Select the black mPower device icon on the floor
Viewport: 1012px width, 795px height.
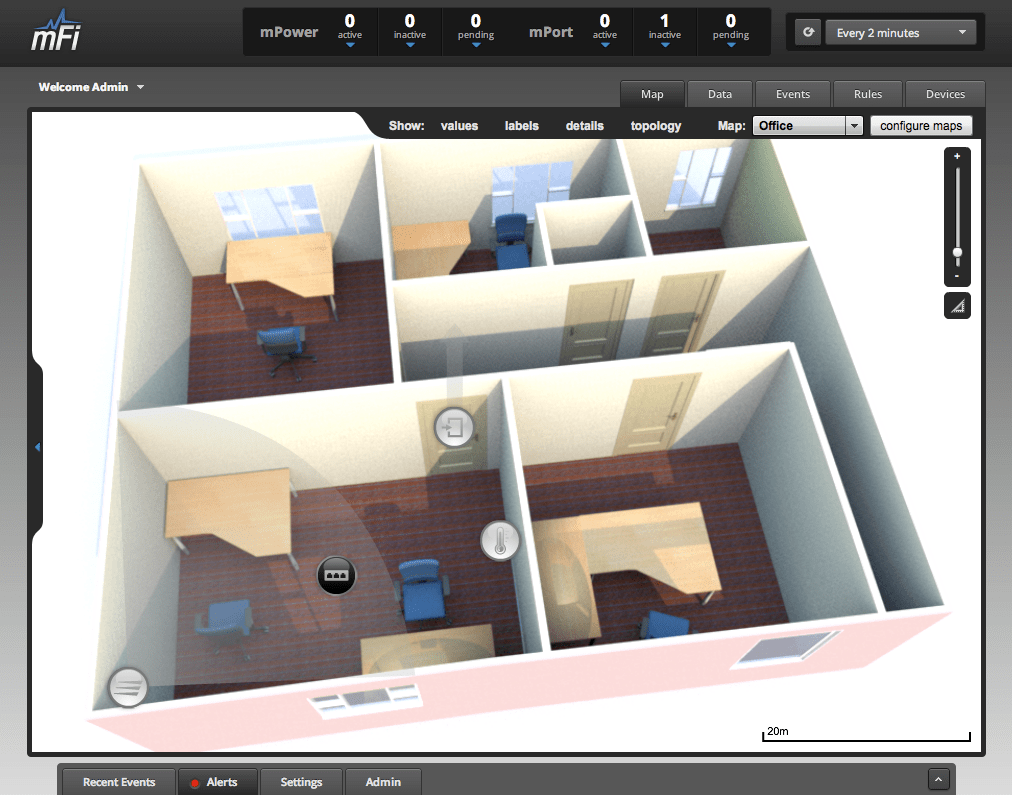[x=336, y=575]
